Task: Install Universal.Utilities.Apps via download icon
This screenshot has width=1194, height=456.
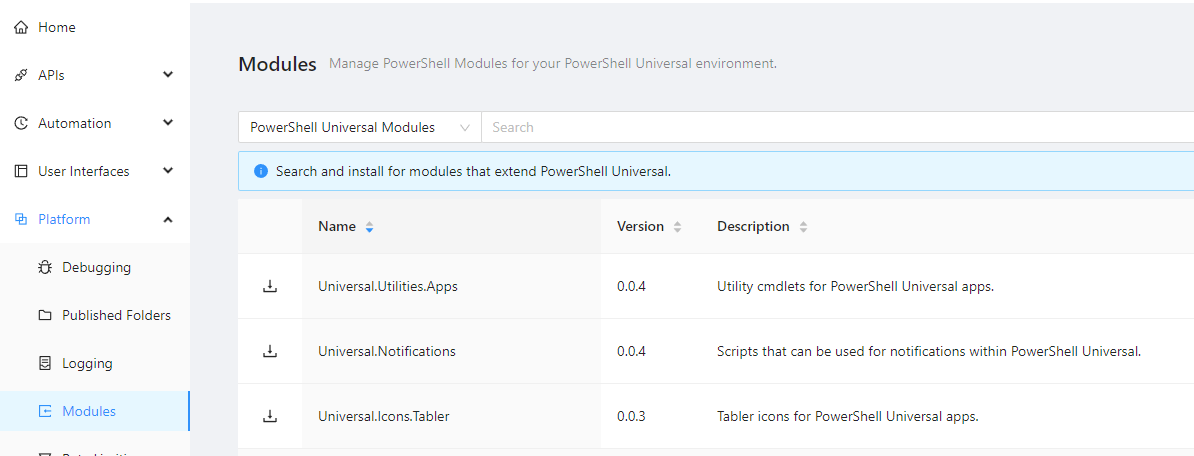Action: click(269, 287)
